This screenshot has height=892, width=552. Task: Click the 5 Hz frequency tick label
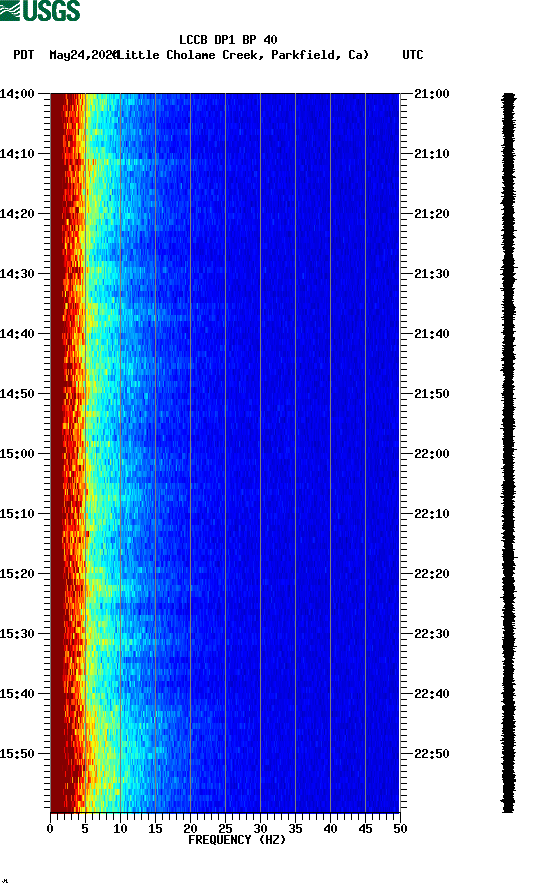pos(85,829)
